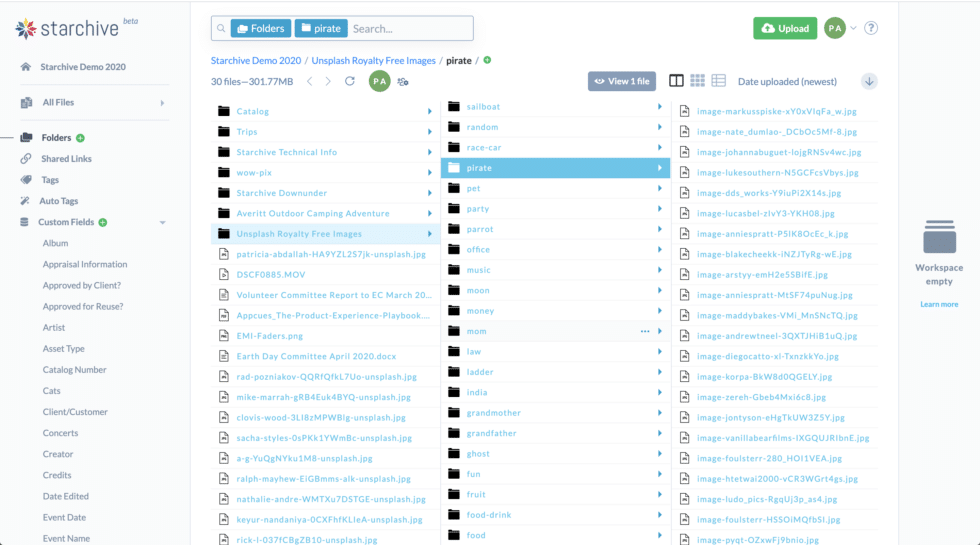
Task: Go to Unsplash Royalty Free Images breadcrumb
Action: [x=374, y=61]
